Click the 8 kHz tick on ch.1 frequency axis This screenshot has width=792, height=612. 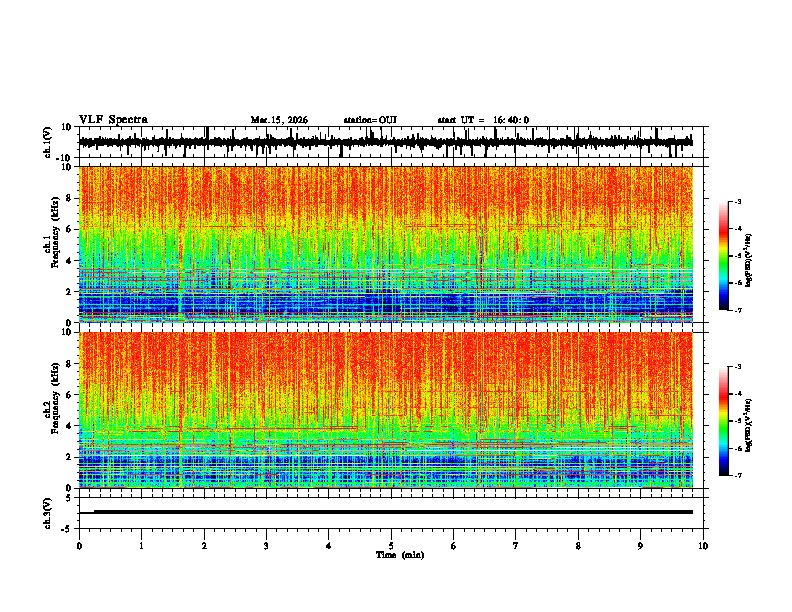pos(69,198)
